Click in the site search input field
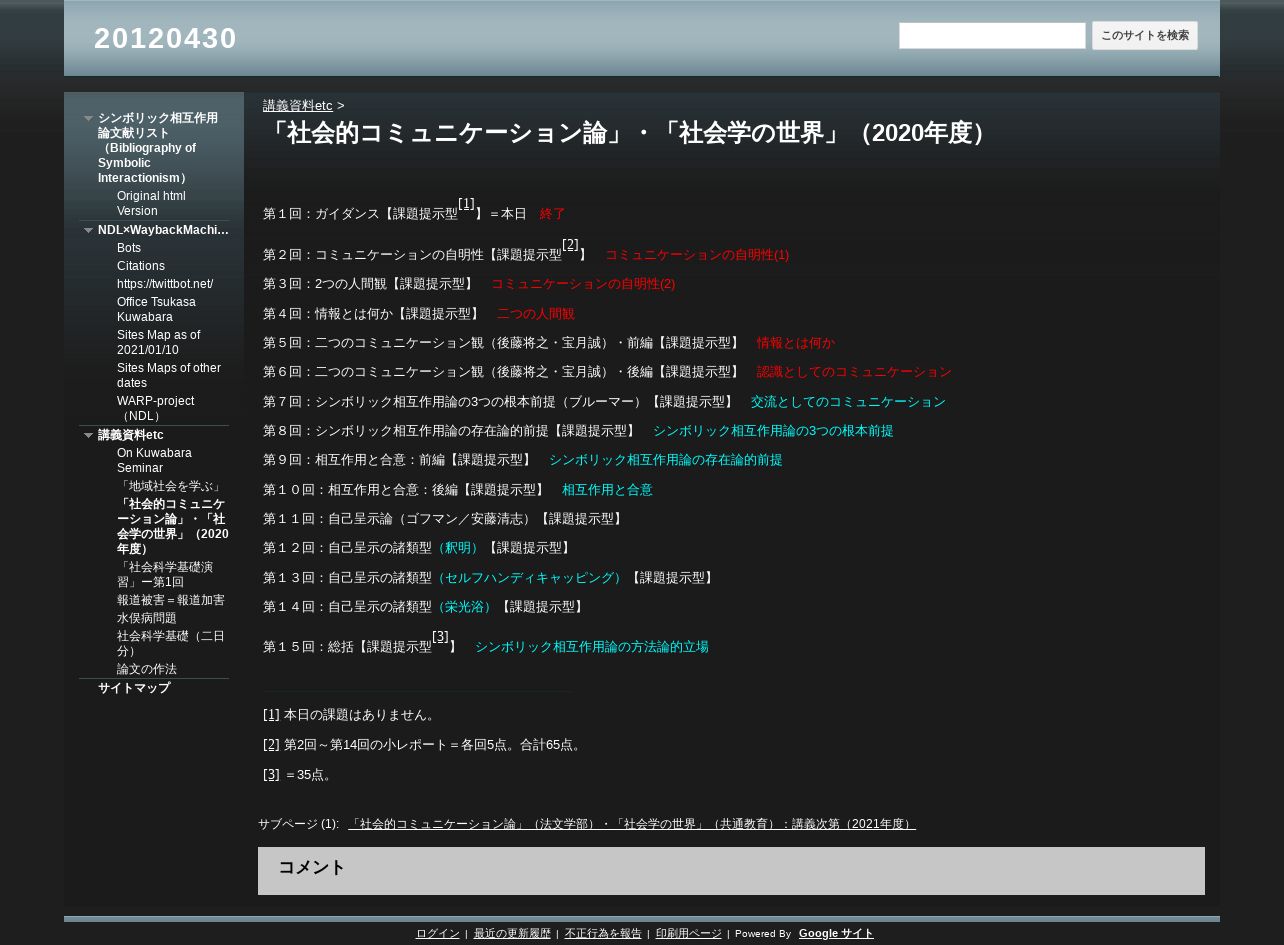This screenshot has width=1284, height=945. coord(992,36)
